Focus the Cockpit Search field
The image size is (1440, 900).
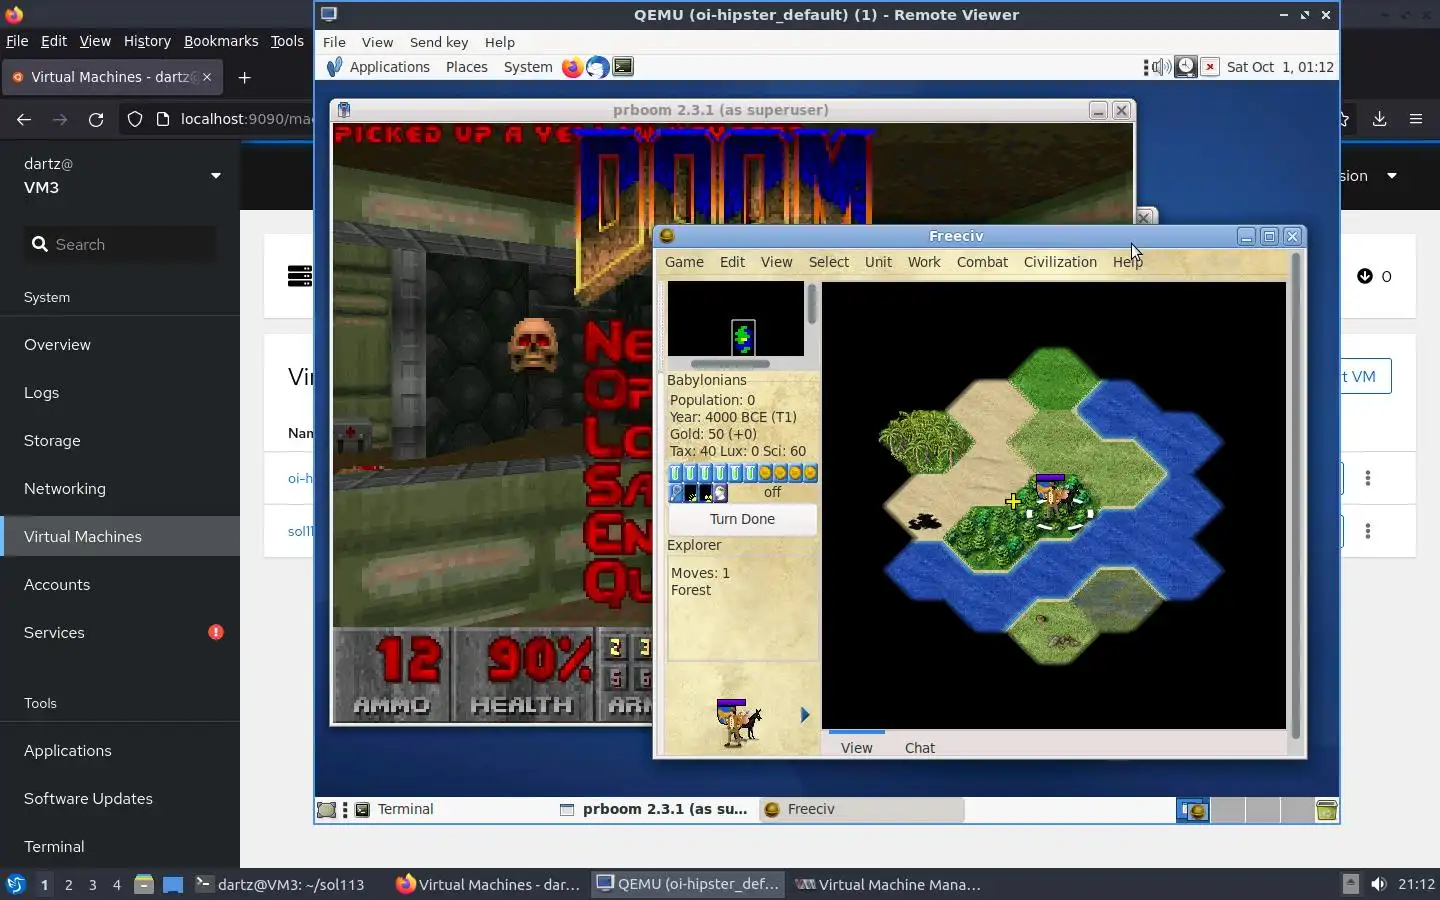[120, 244]
